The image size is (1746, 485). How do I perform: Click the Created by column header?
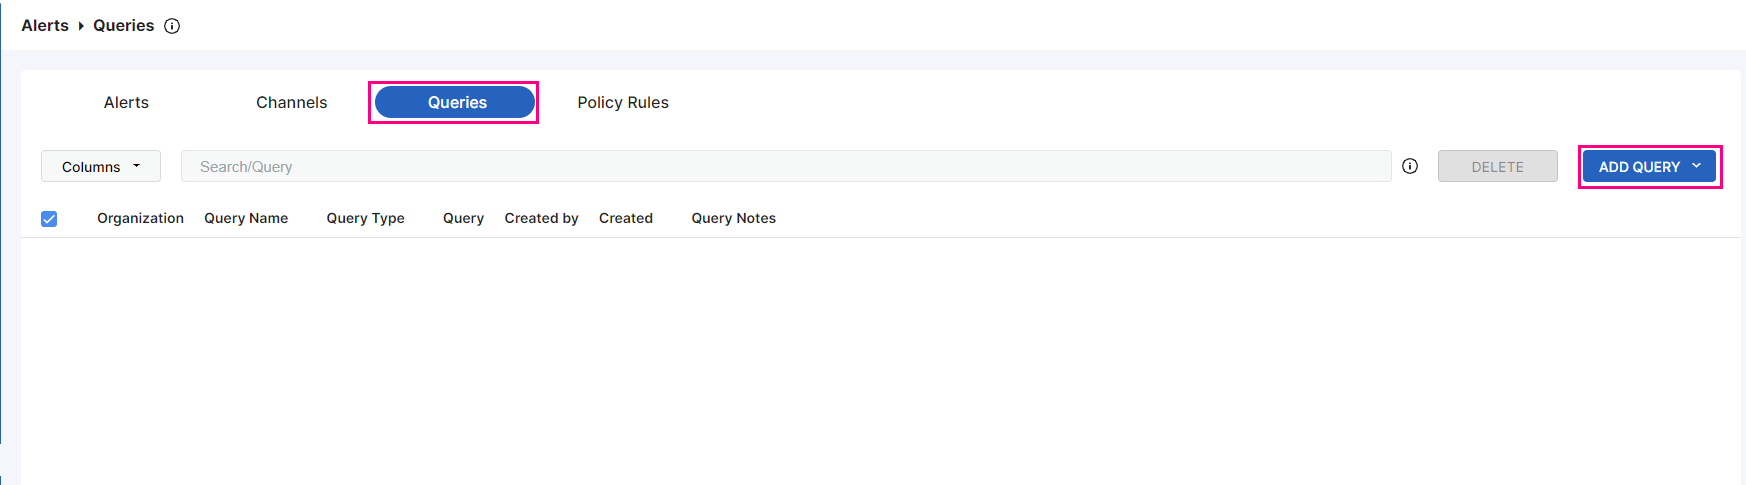click(541, 218)
